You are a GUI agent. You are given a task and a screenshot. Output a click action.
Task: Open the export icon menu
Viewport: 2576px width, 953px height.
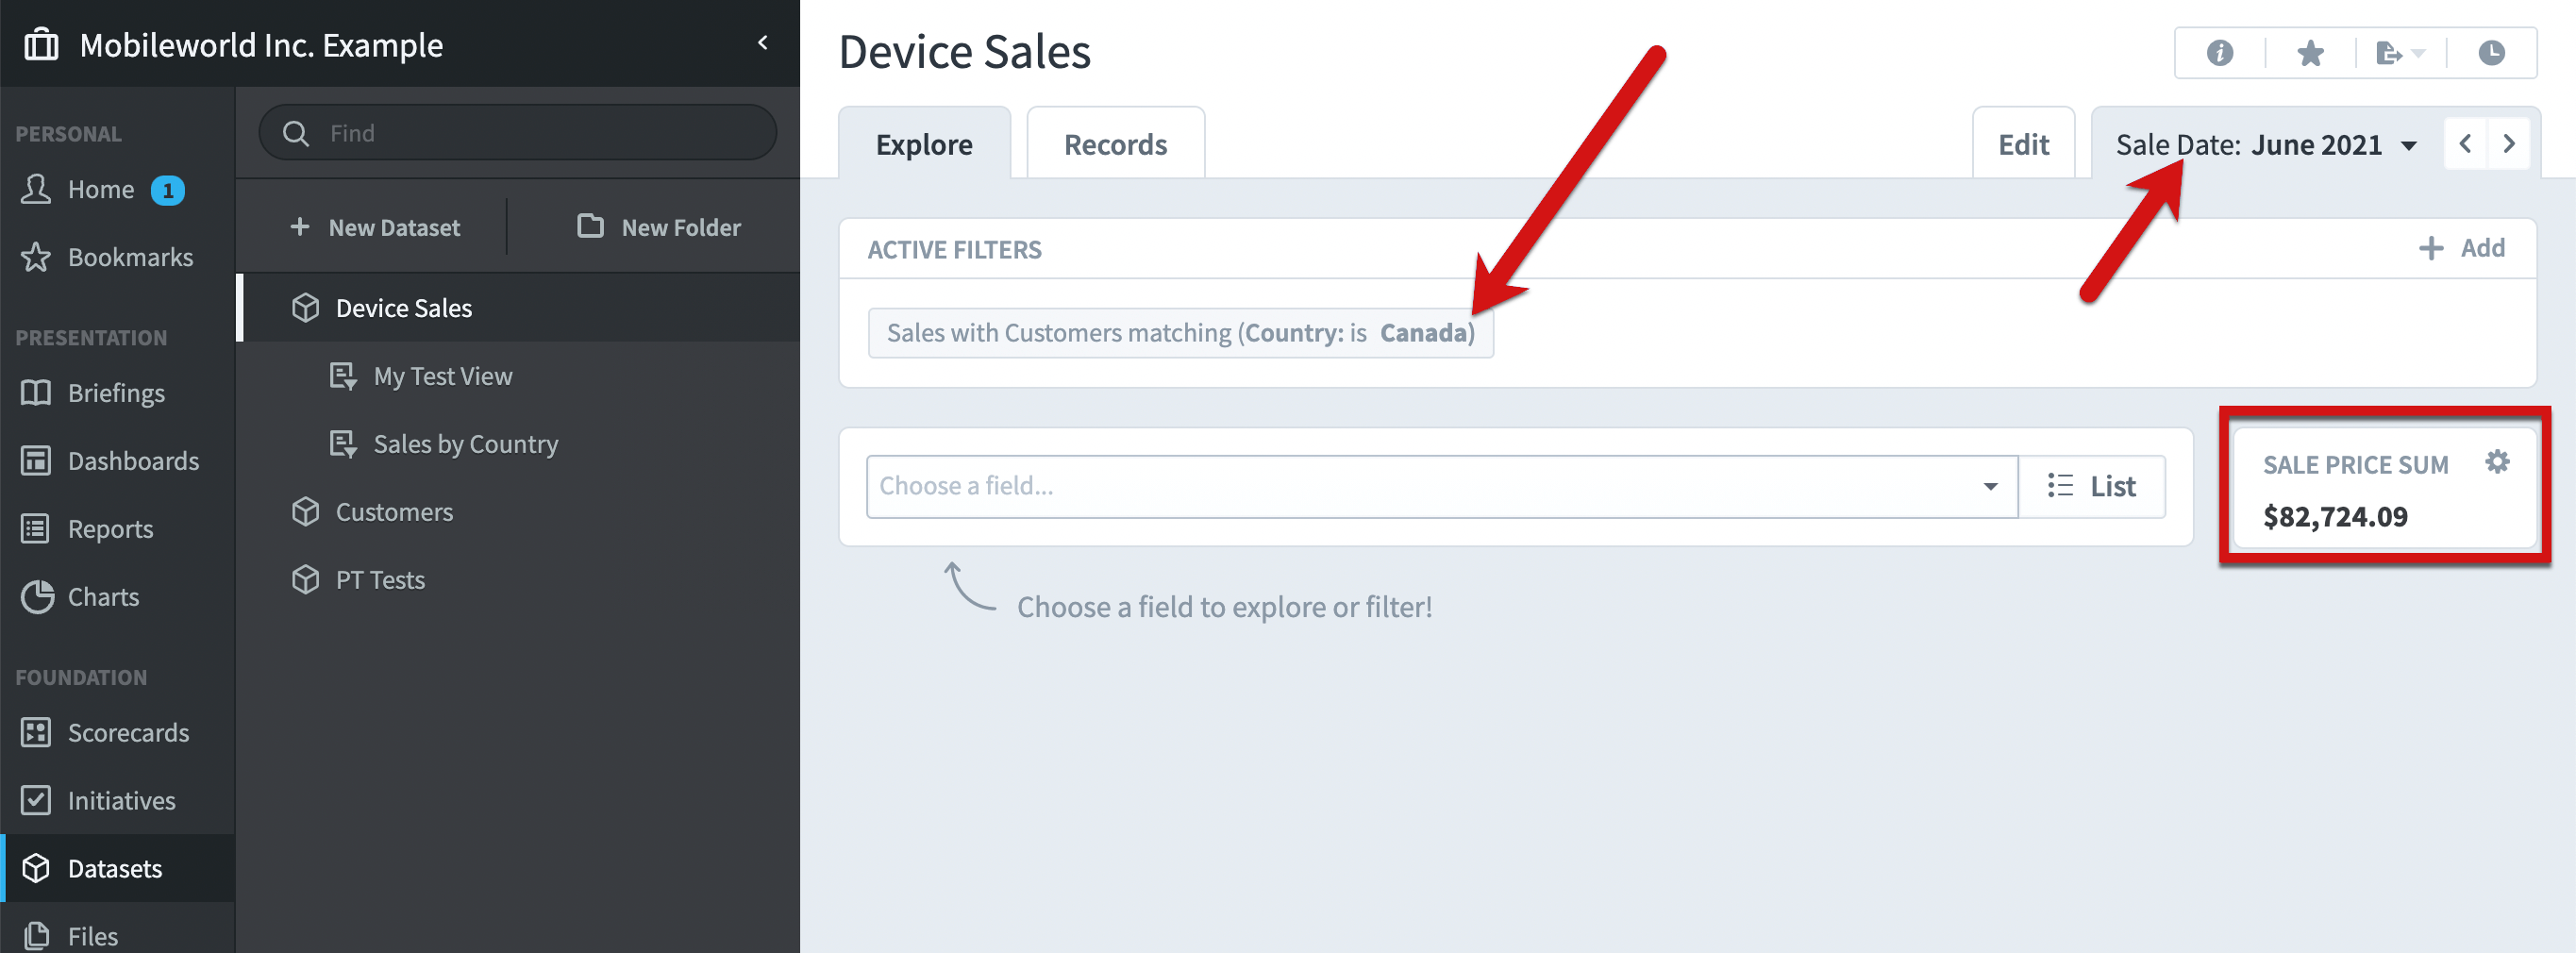tap(2400, 53)
